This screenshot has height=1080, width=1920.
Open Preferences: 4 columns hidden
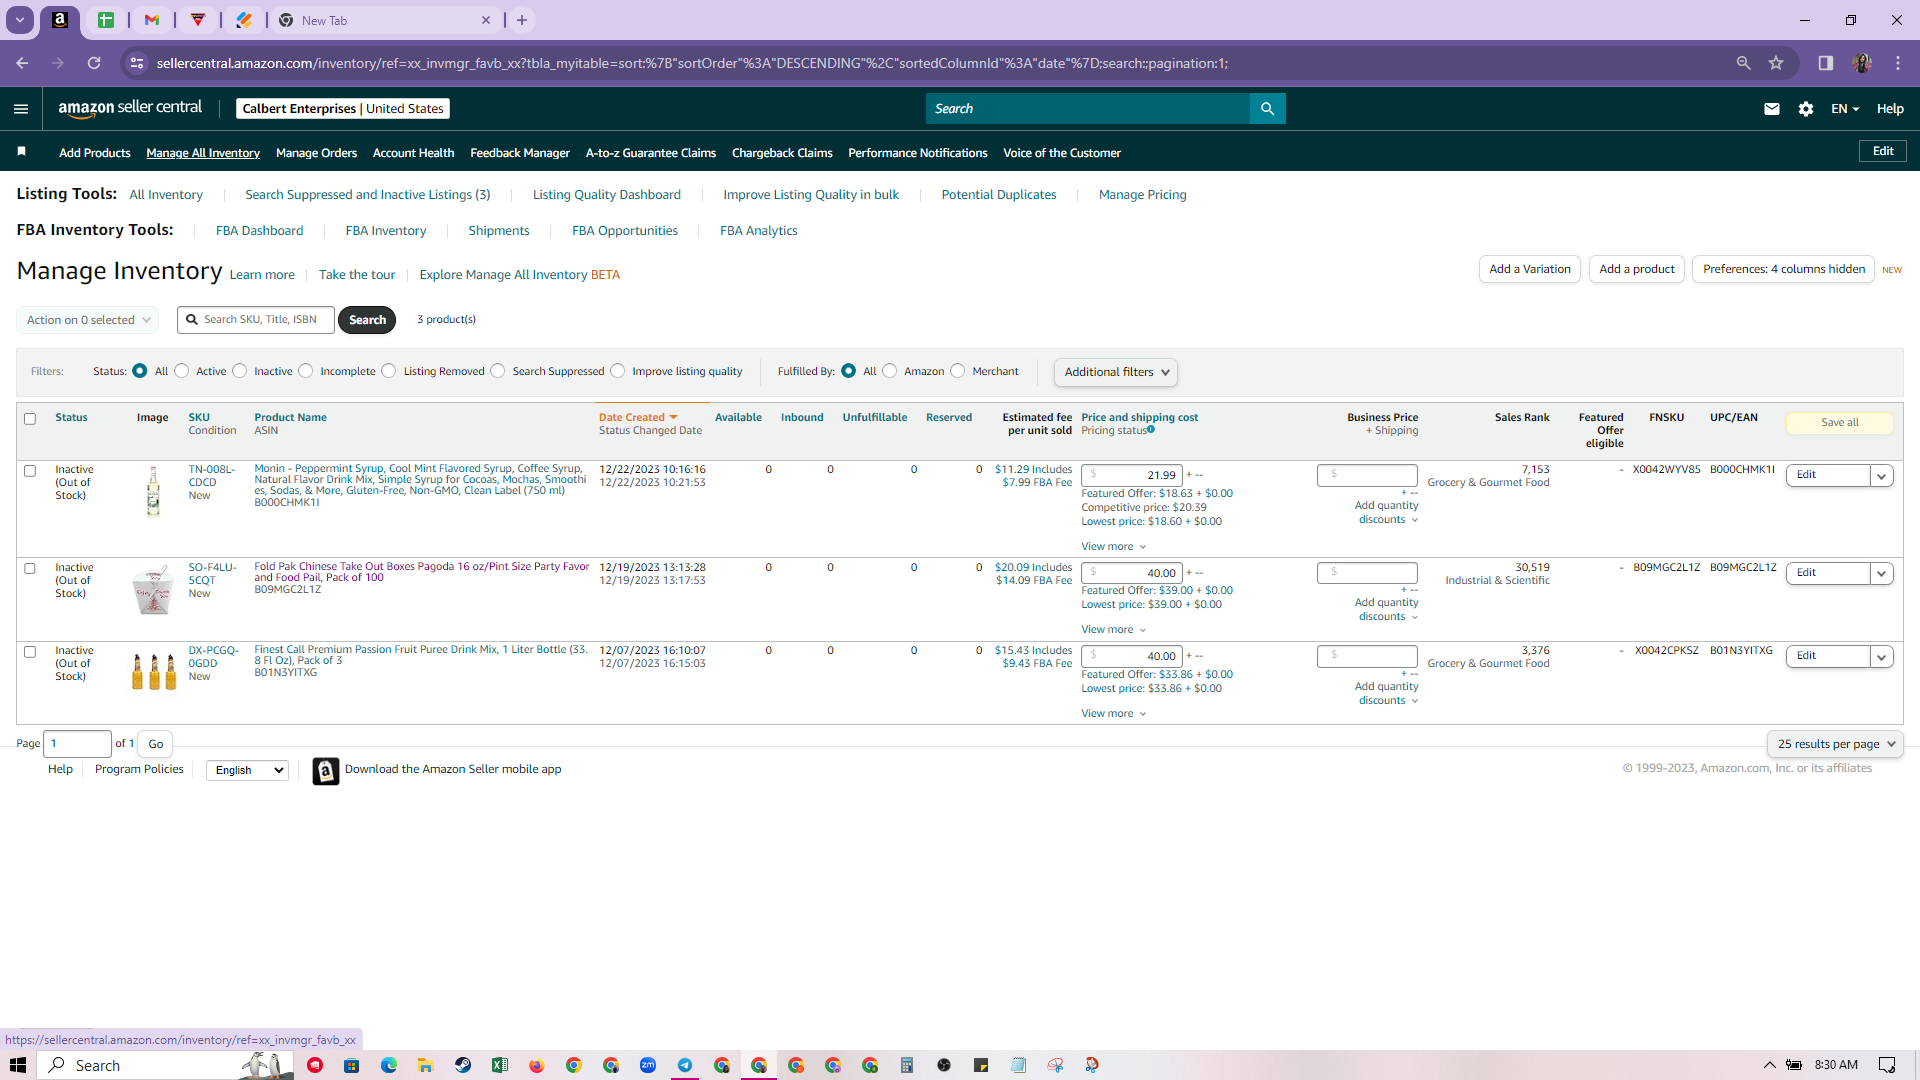click(x=1784, y=269)
